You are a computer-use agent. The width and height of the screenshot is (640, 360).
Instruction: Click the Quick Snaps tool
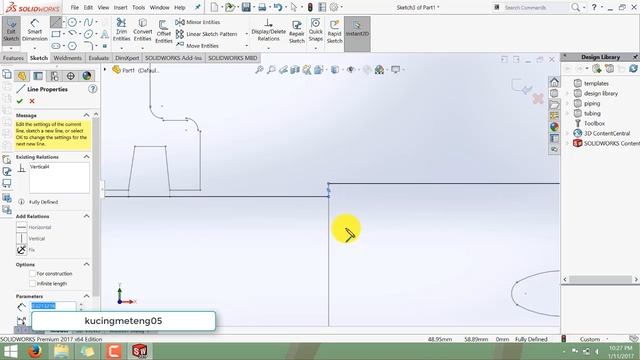tap(316, 29)
